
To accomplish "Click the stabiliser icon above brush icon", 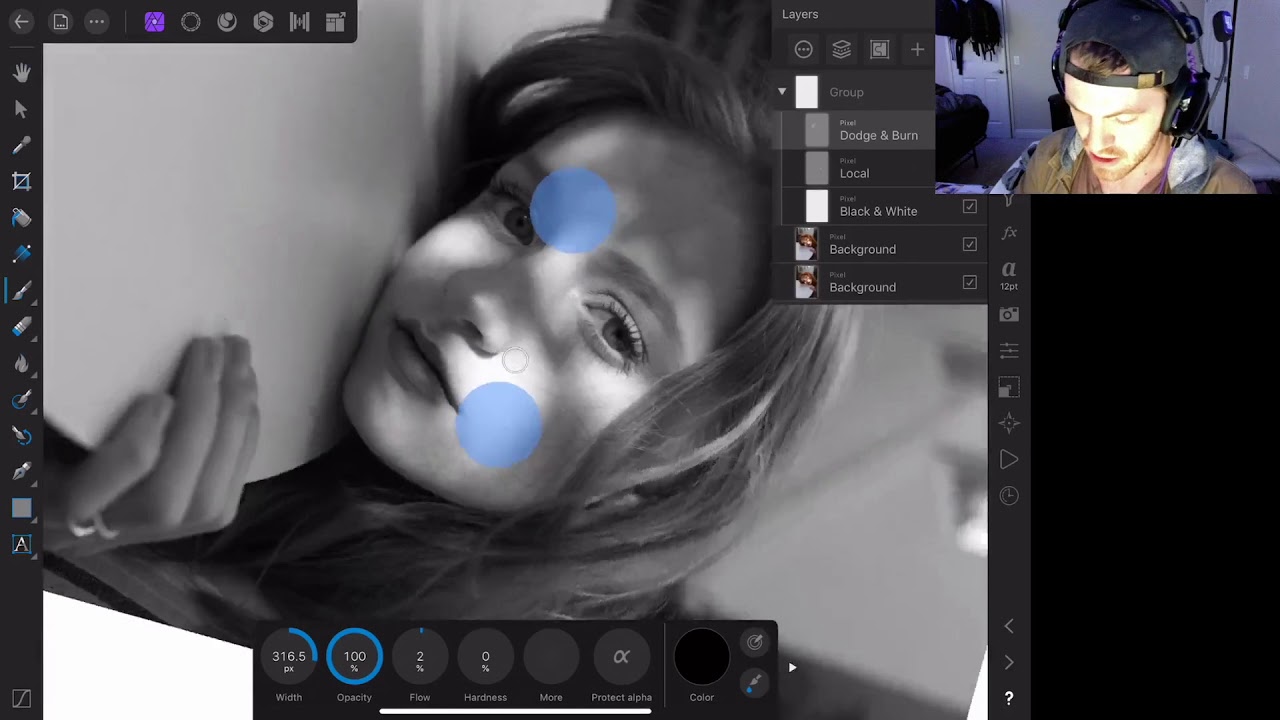I will pos(755,642).
